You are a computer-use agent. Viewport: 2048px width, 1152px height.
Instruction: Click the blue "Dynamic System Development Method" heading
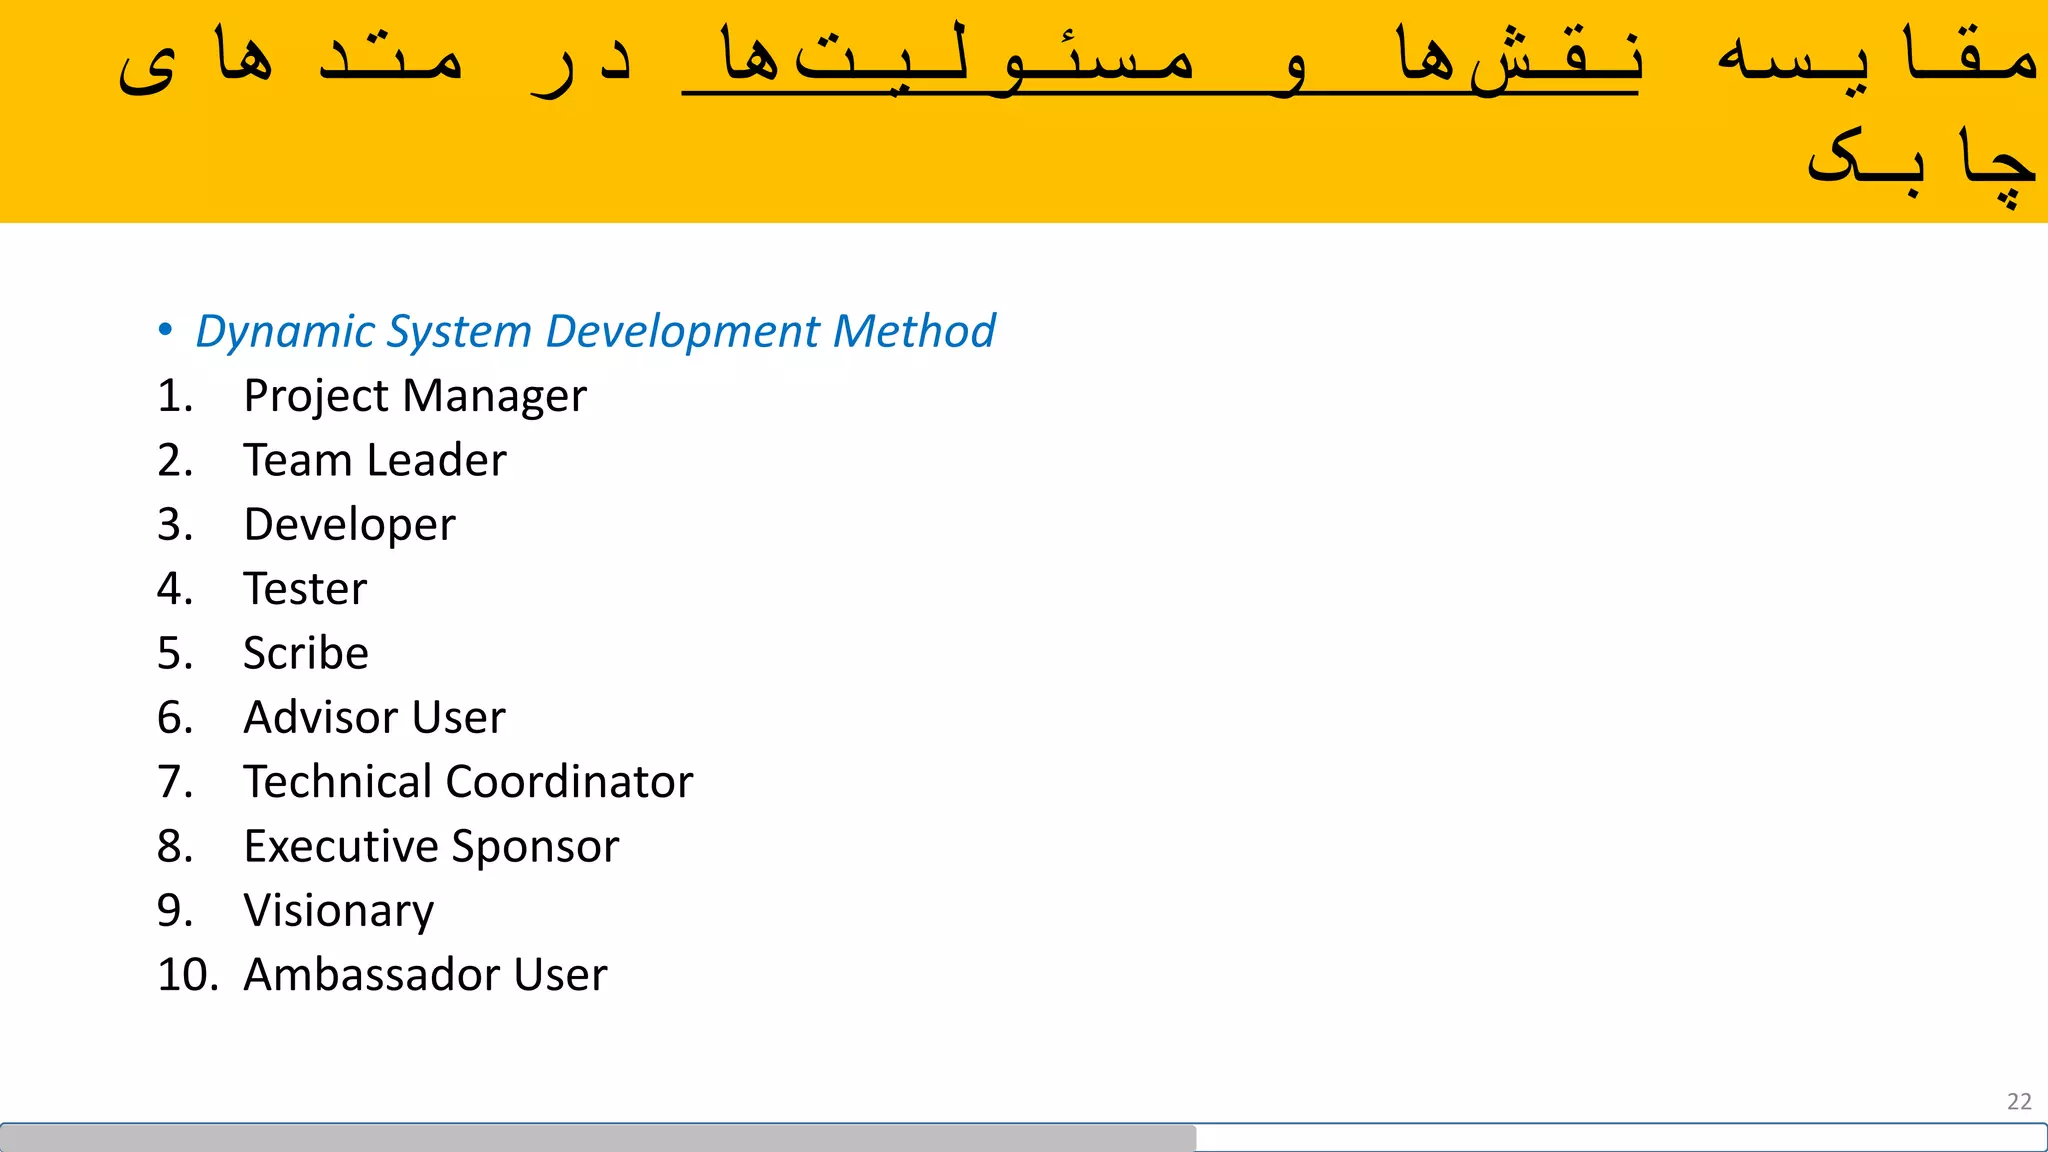click(595, 331)
